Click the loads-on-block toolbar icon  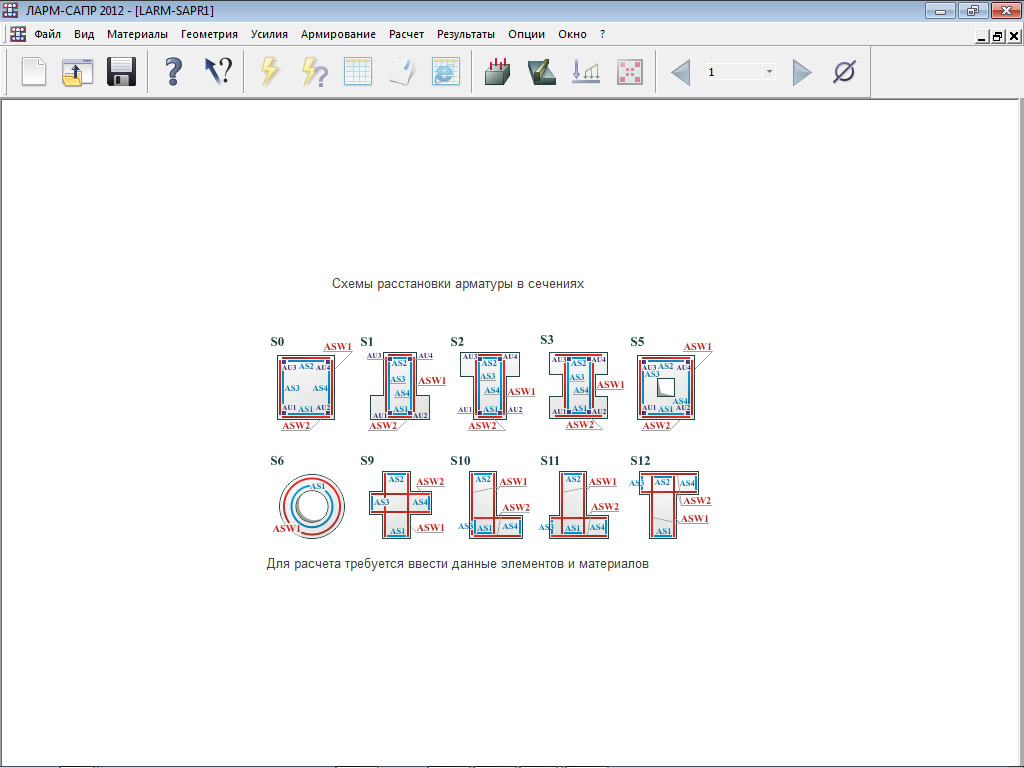coord(498,72)
